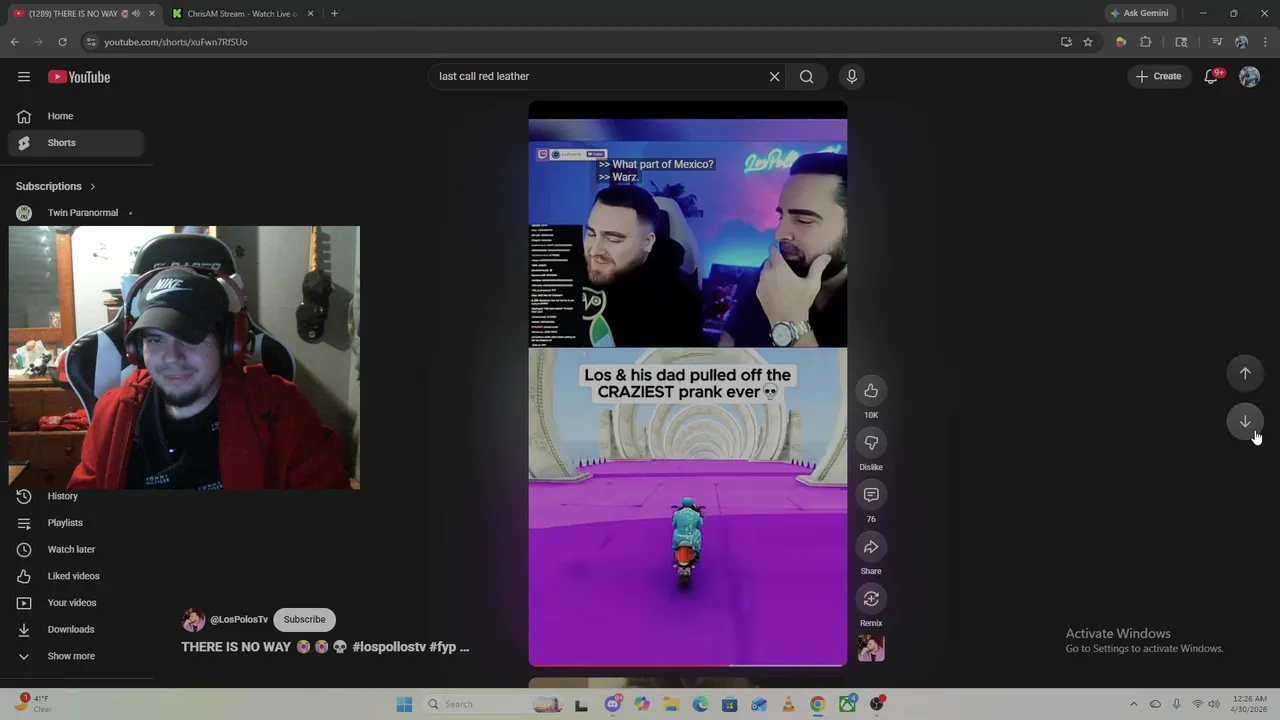Open the Create video menu
Image resolution: width=1280 pixels, height=720 pixels.
1159,76
